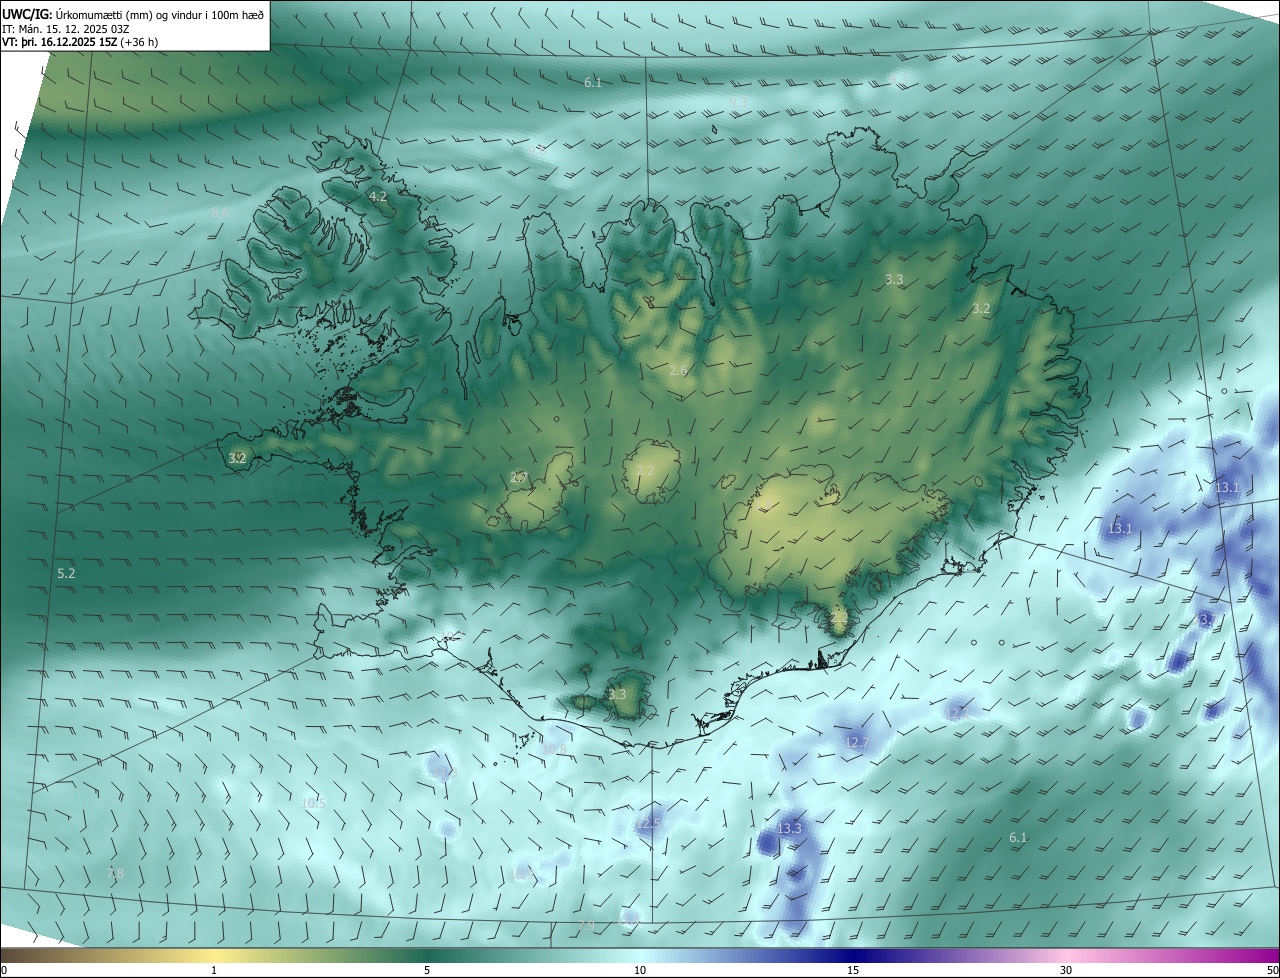
Task: Click the 10.8 value near the Westman Islands
Action: (554, 749)
